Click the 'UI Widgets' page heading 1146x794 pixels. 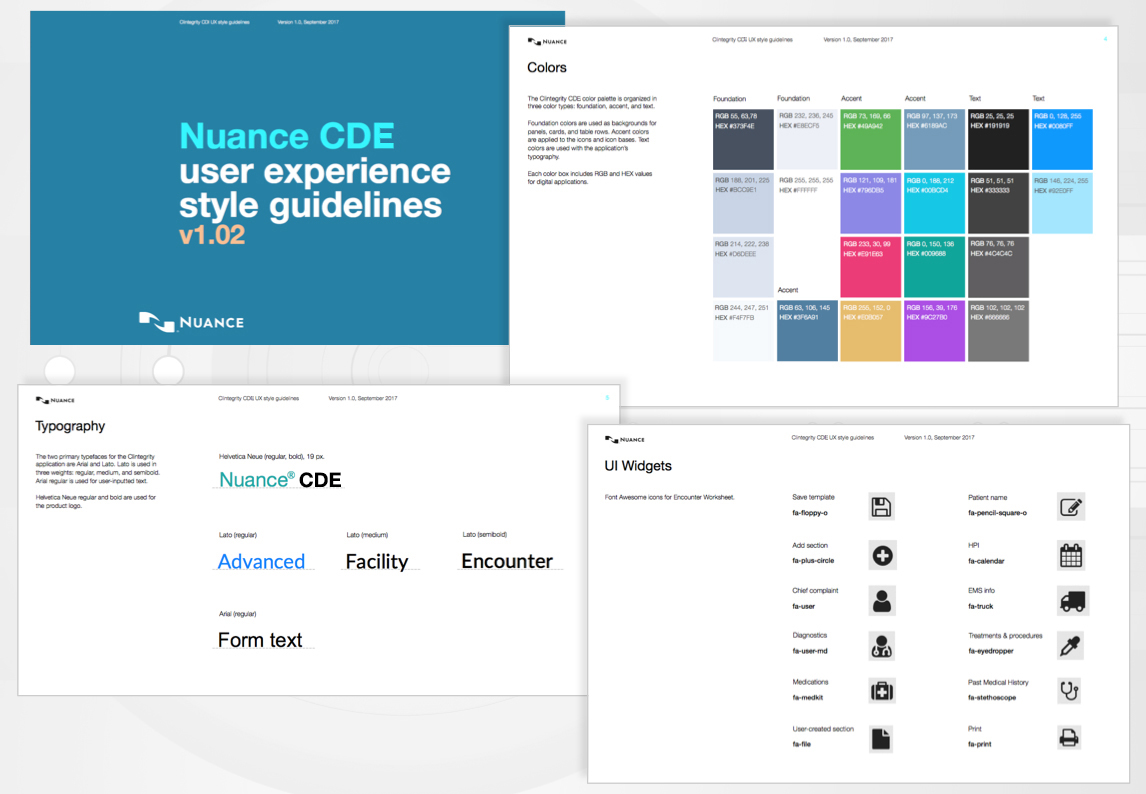coord(638,466)
